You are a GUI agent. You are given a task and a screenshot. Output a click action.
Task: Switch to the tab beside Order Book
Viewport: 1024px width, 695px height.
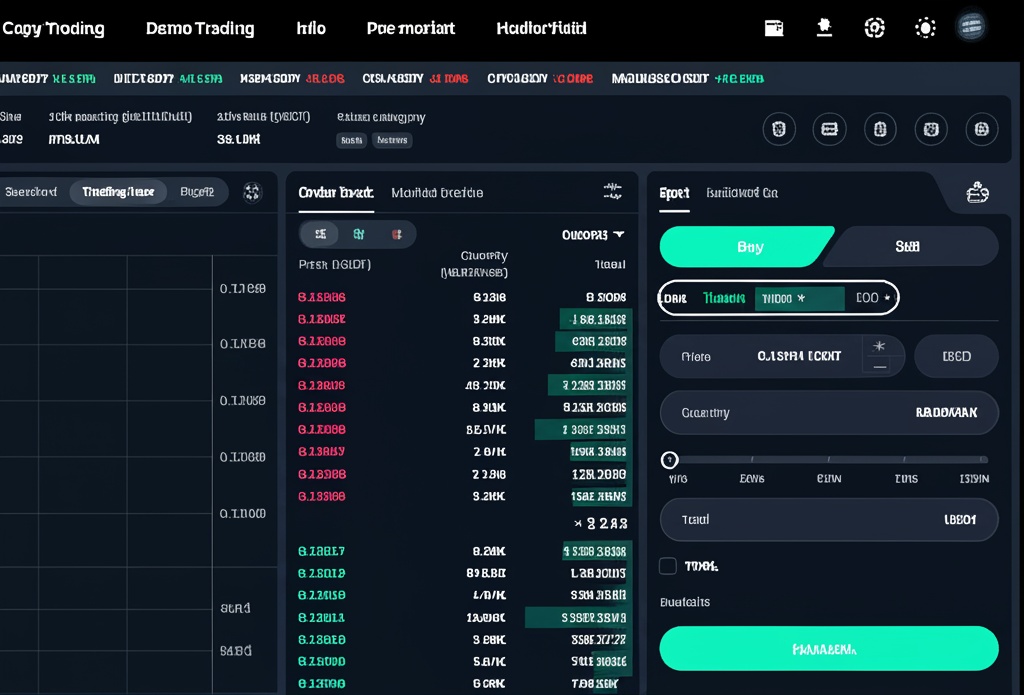click(437, 193)
